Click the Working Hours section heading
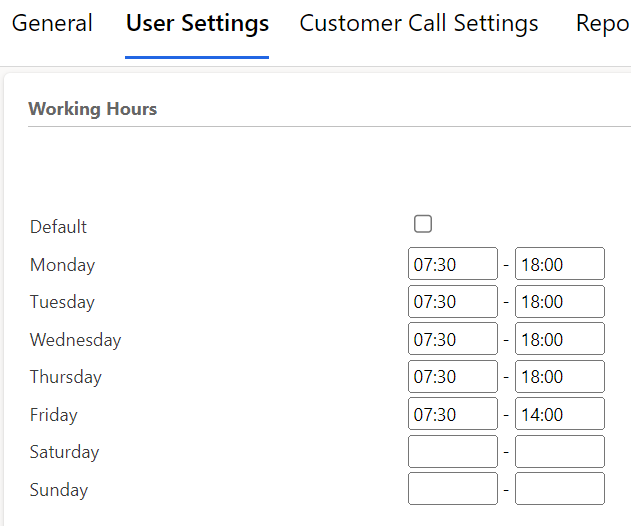Image resolution: width=631 pixels, height=526 pixels. [x=93, y=109]
